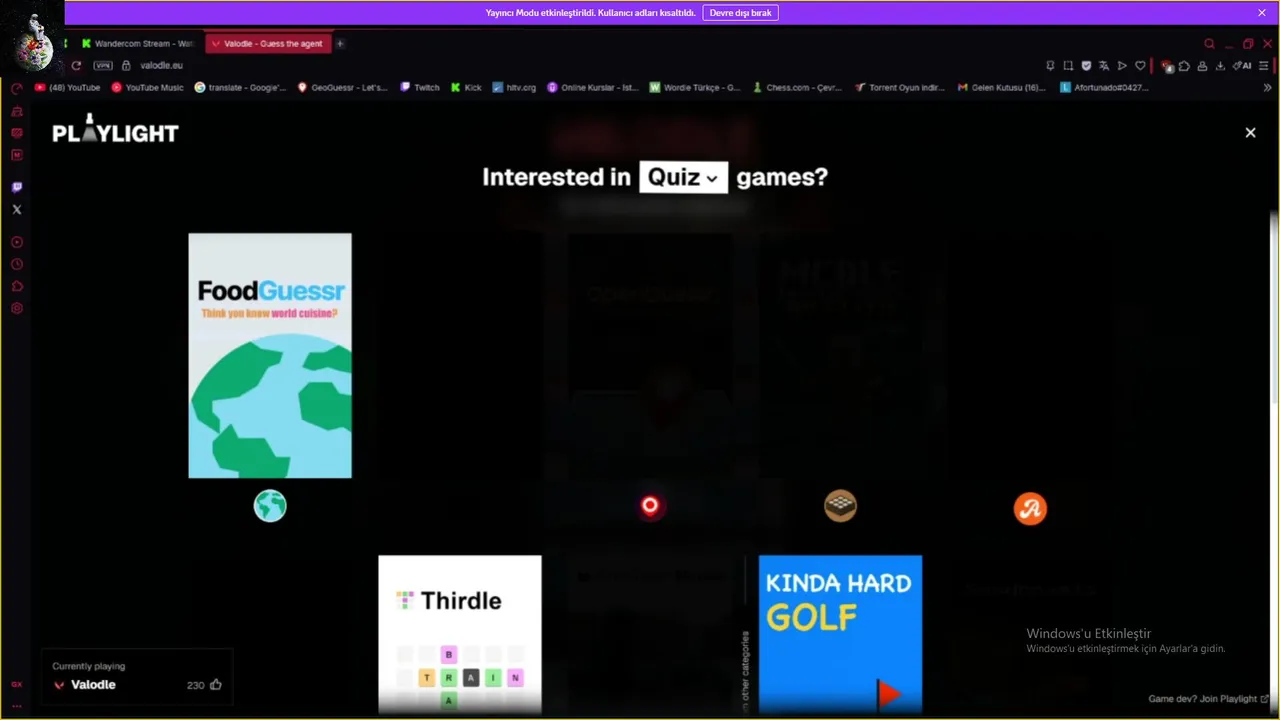Open the YouTube bookmark

click(68, 88)
